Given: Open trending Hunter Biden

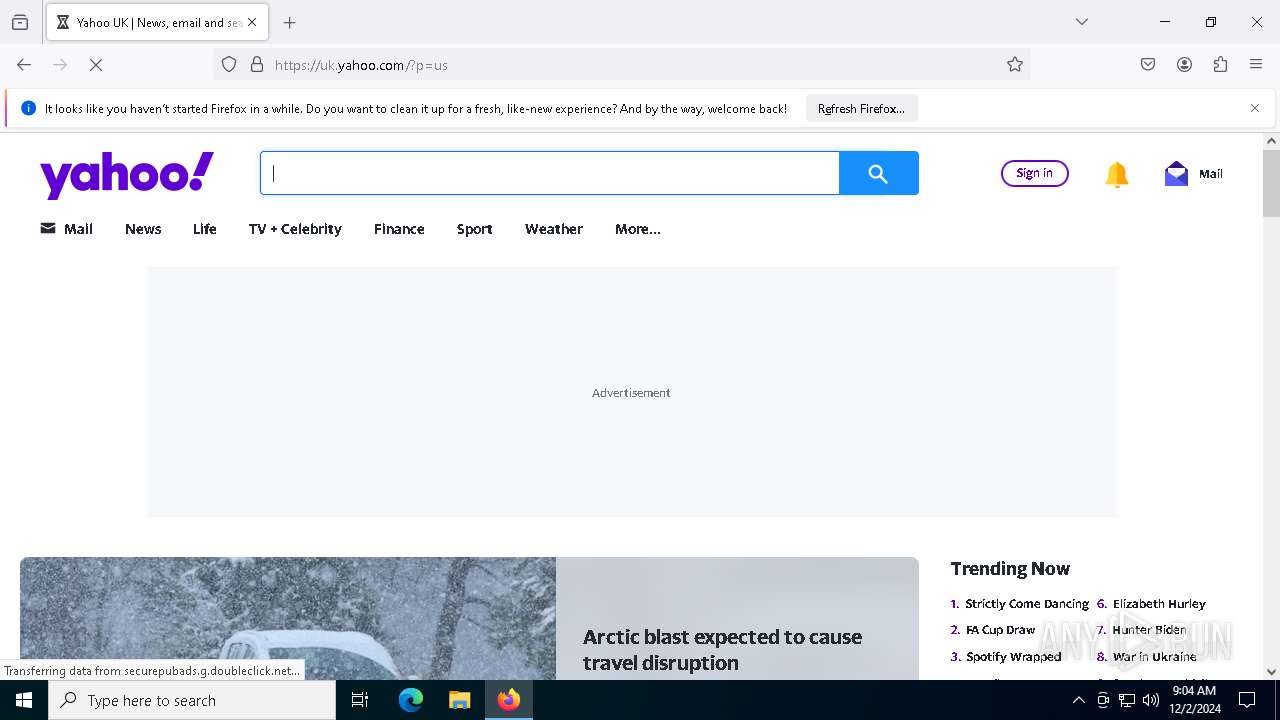Looking at the screenshot, I should click(1149, 630).
